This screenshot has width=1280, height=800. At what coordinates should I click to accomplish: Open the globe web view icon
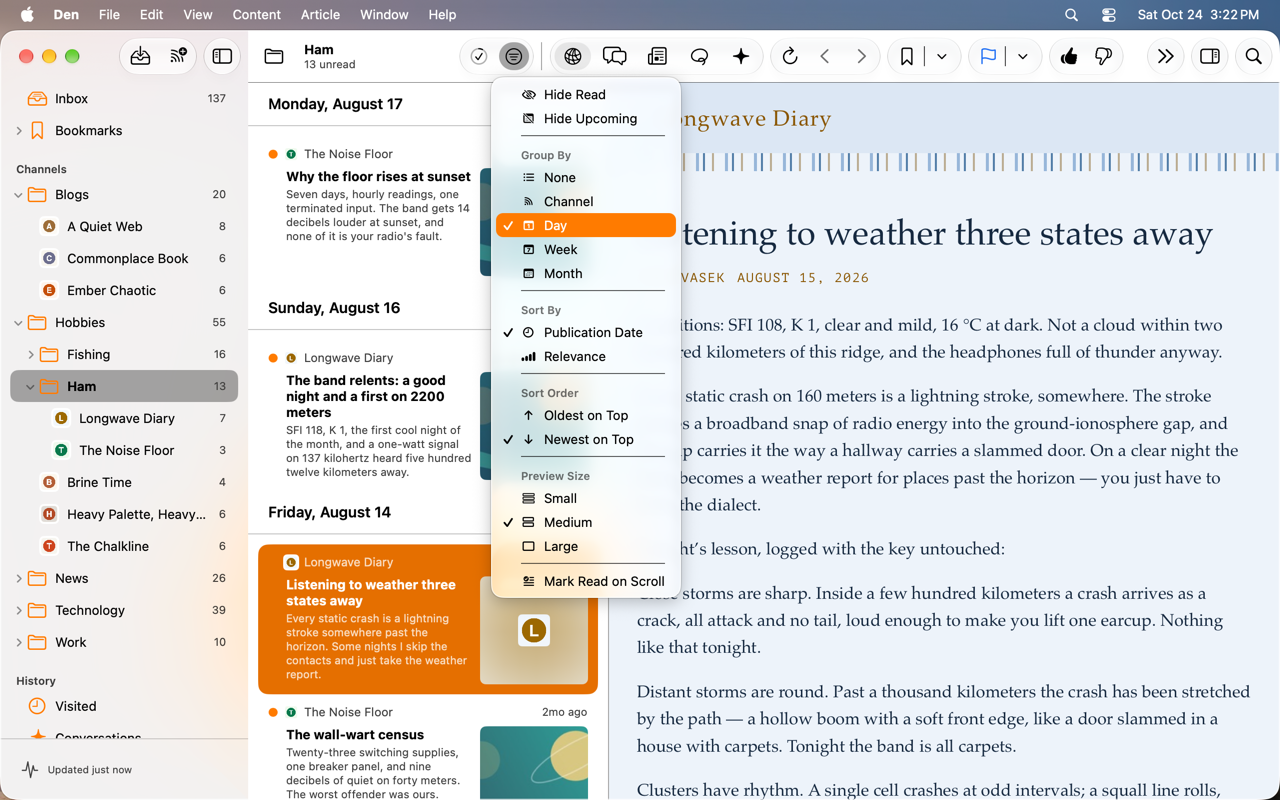[x=573, y=57]
